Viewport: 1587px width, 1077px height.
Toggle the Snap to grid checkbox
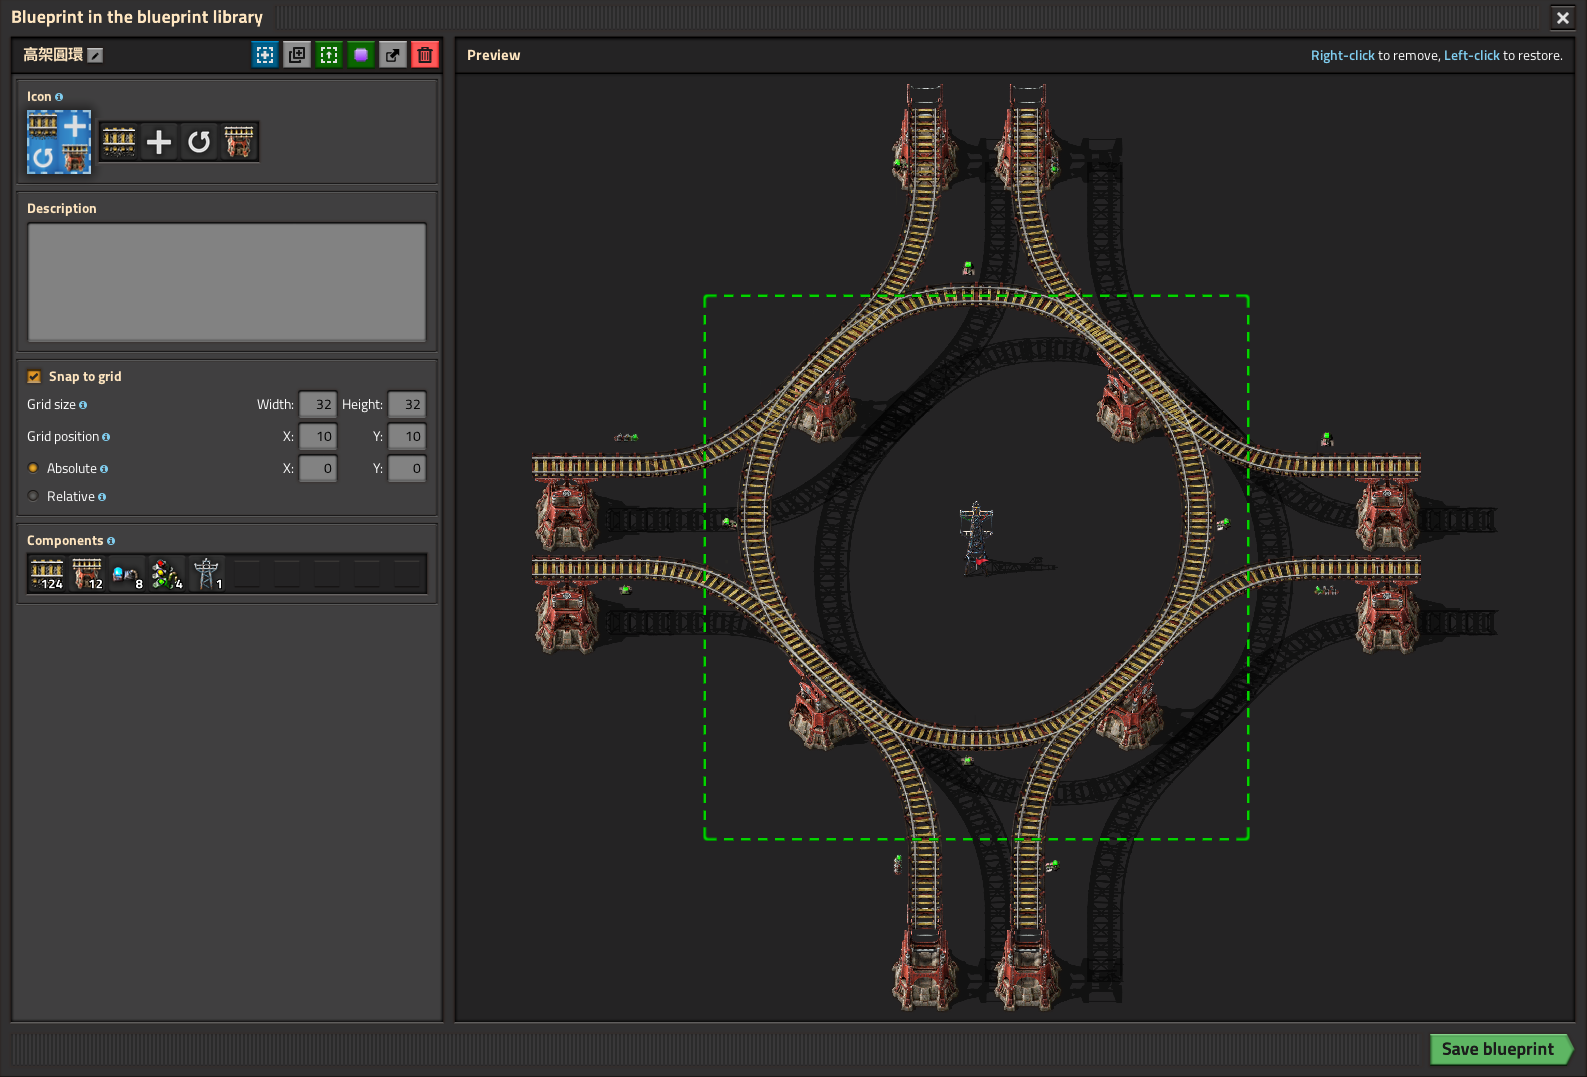coord(34,377)
